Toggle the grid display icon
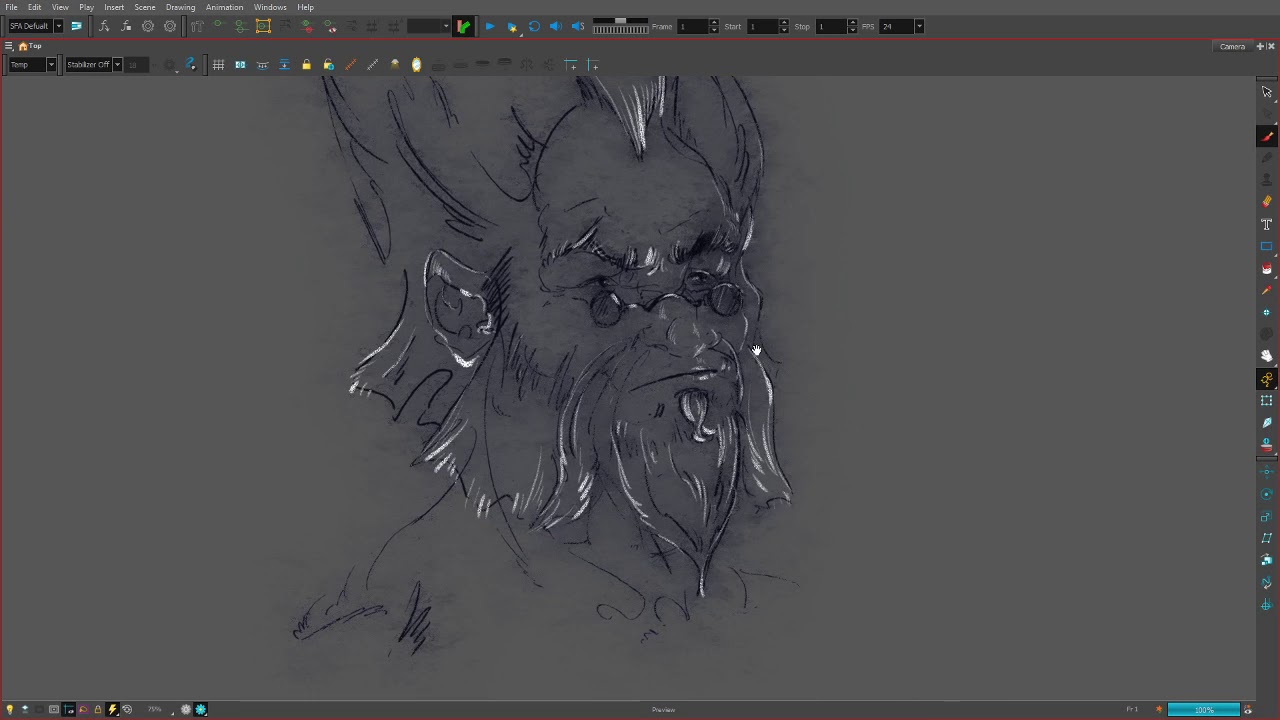The image size is (1280, 720). pos(218,65)
